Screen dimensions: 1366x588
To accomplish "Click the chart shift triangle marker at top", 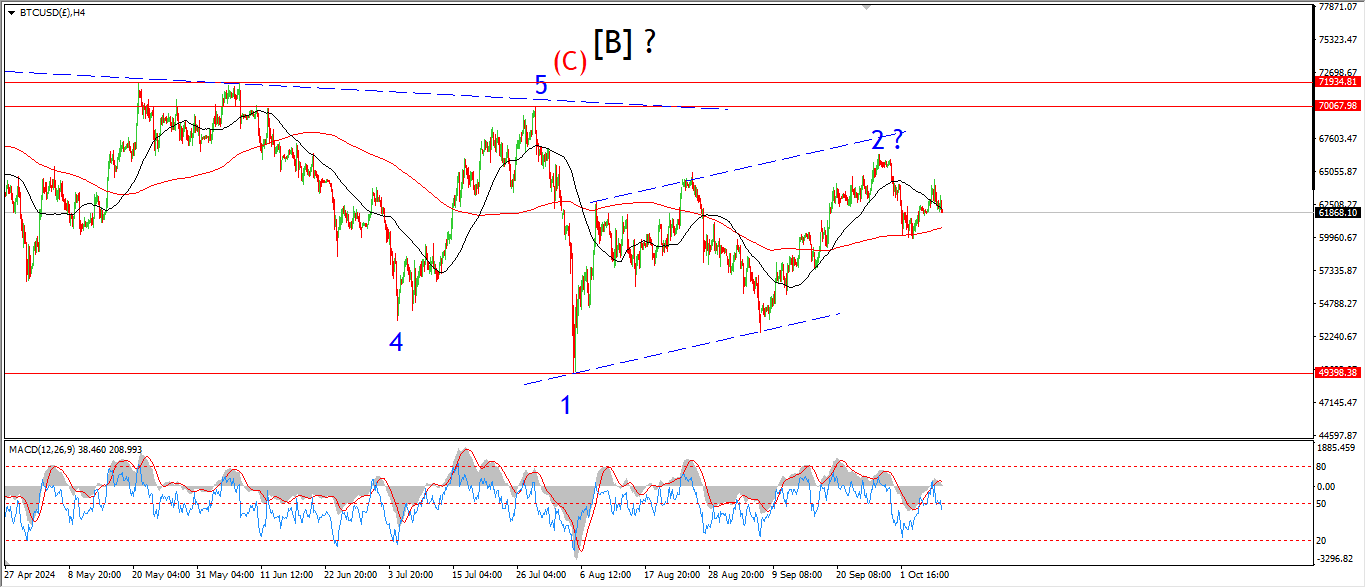I will click(867, 7).
